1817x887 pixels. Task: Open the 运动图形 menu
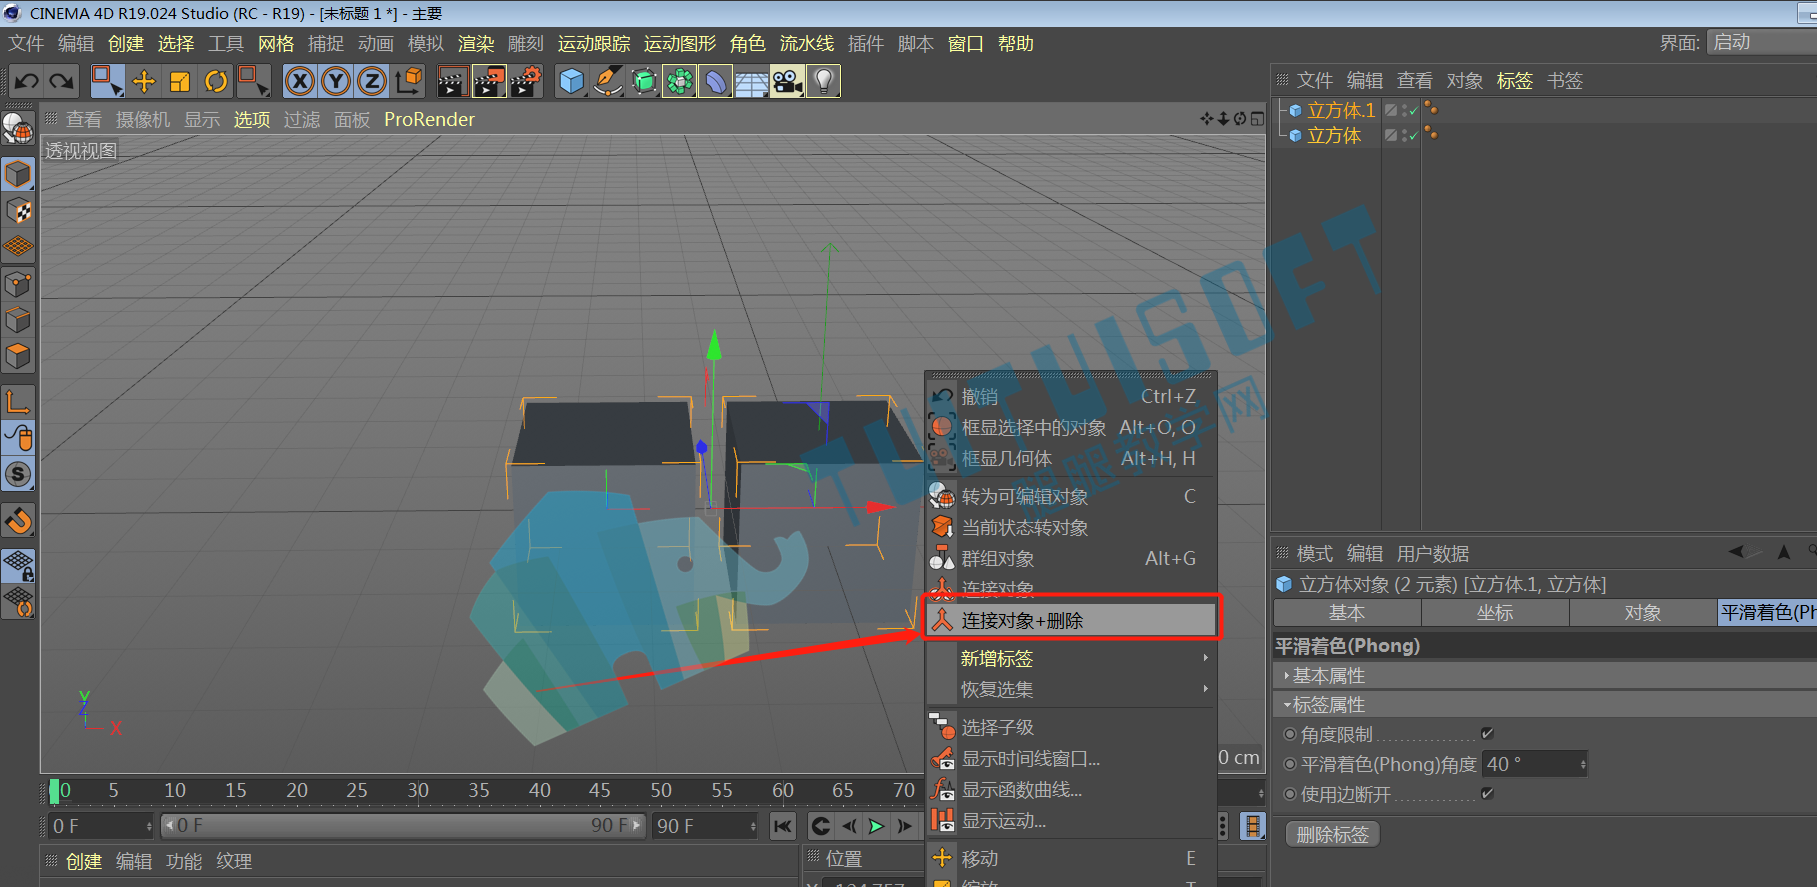(x=680, y=43)
